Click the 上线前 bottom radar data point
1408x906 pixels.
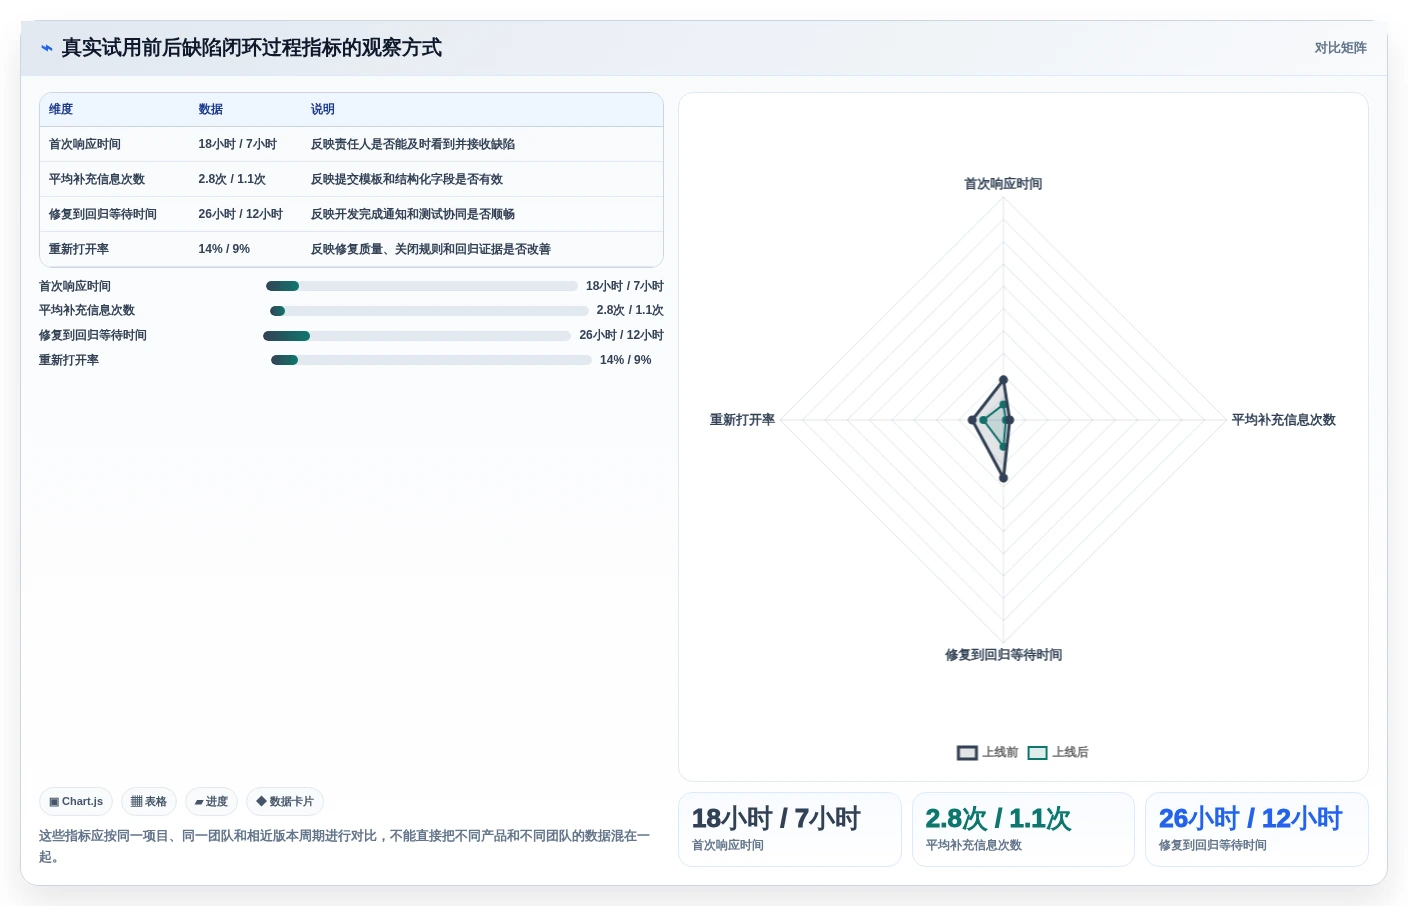pyautogui.click(x=1003, y=478)
